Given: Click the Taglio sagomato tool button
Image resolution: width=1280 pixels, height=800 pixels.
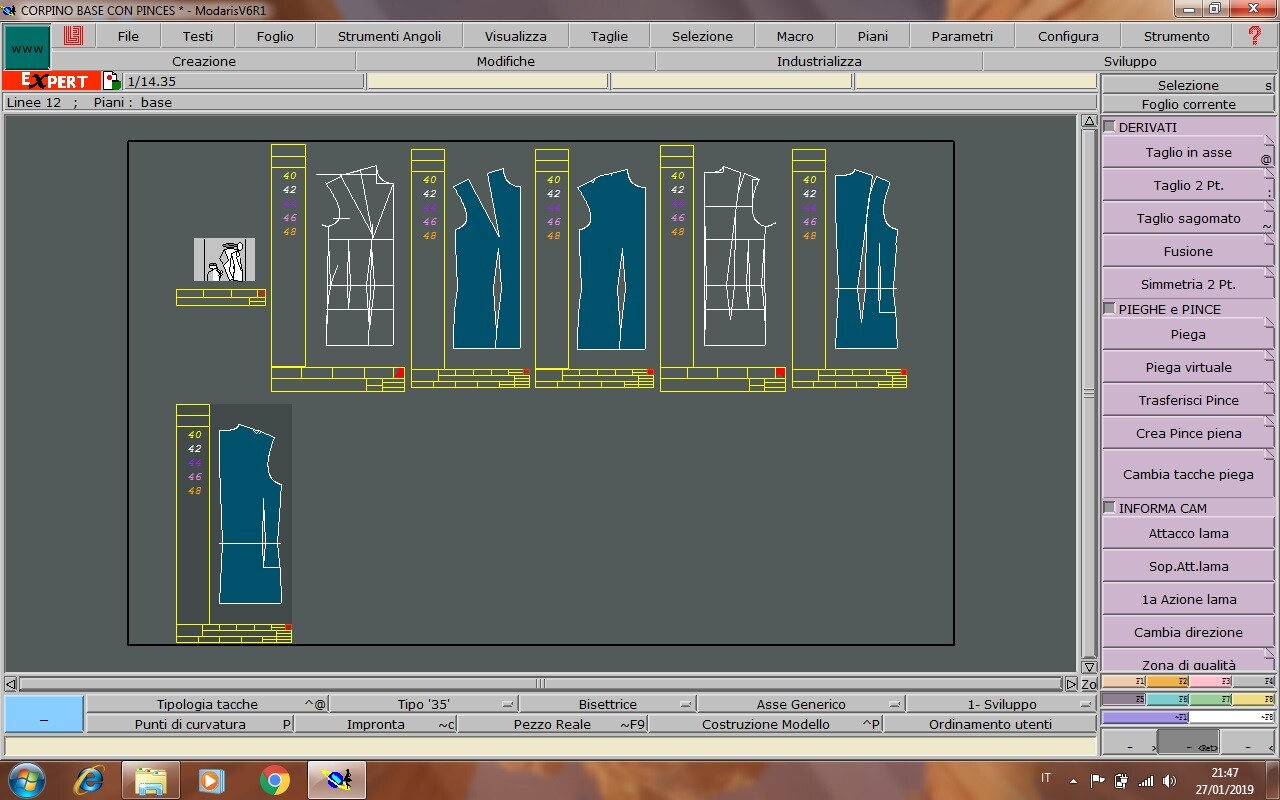Looking at the screenshot, I should (1188, 218).
